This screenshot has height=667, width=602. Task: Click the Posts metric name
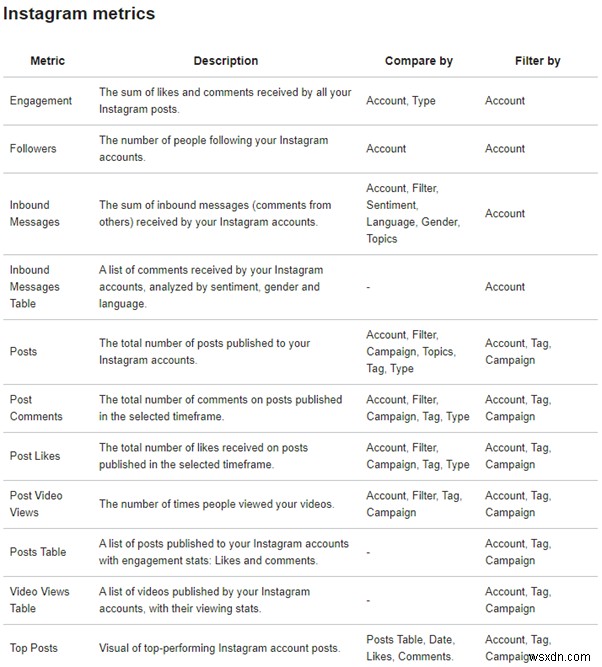pyautogui.click(x=25, y=352)
